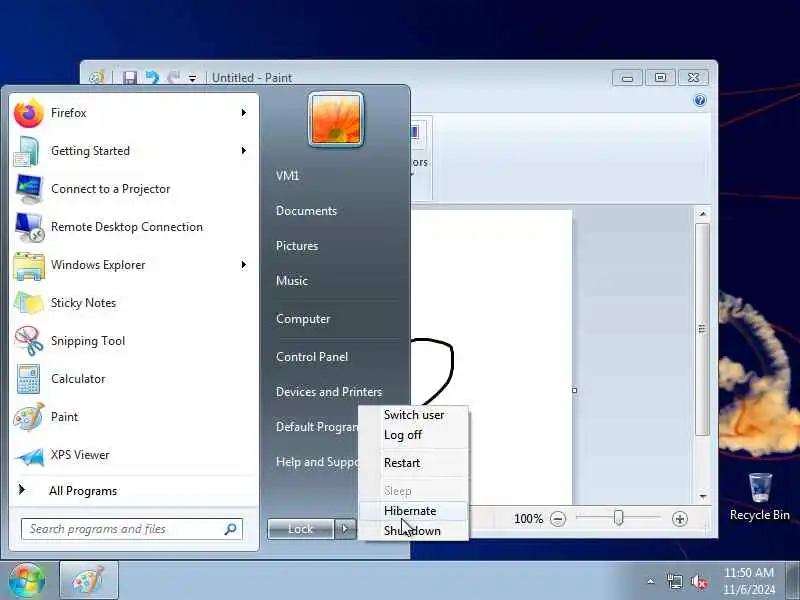Select the Paint taskbar button

pos(89,580)
